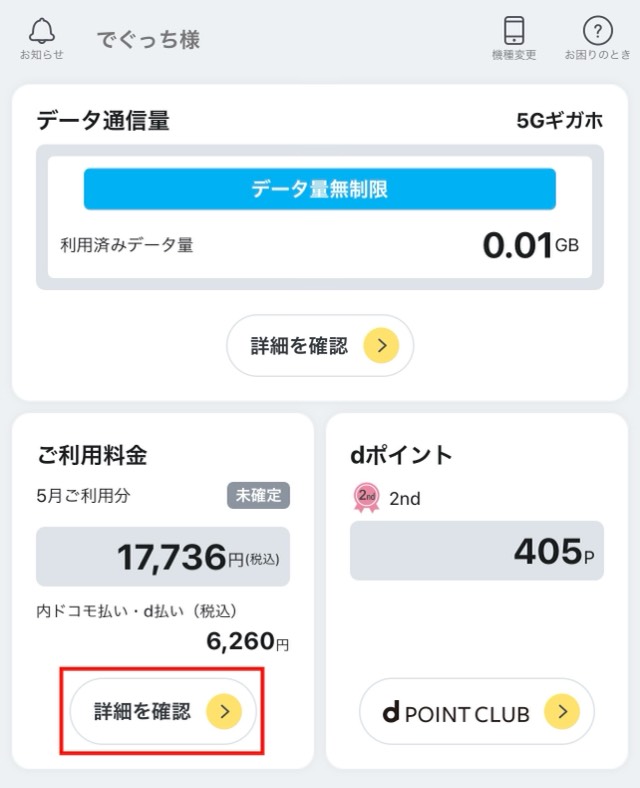Tap the yellow arrow beside POINT CLUB
Viewport: 640px width, 788px height.
click(x=562, y=712)
